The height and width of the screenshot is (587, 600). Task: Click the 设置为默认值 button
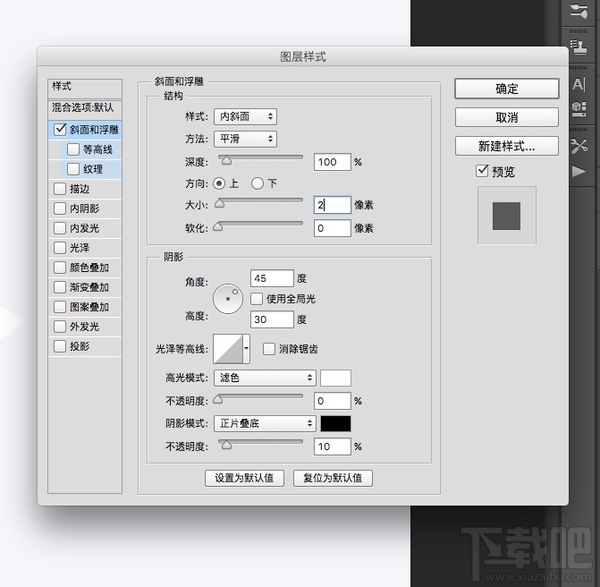[245, 478]
